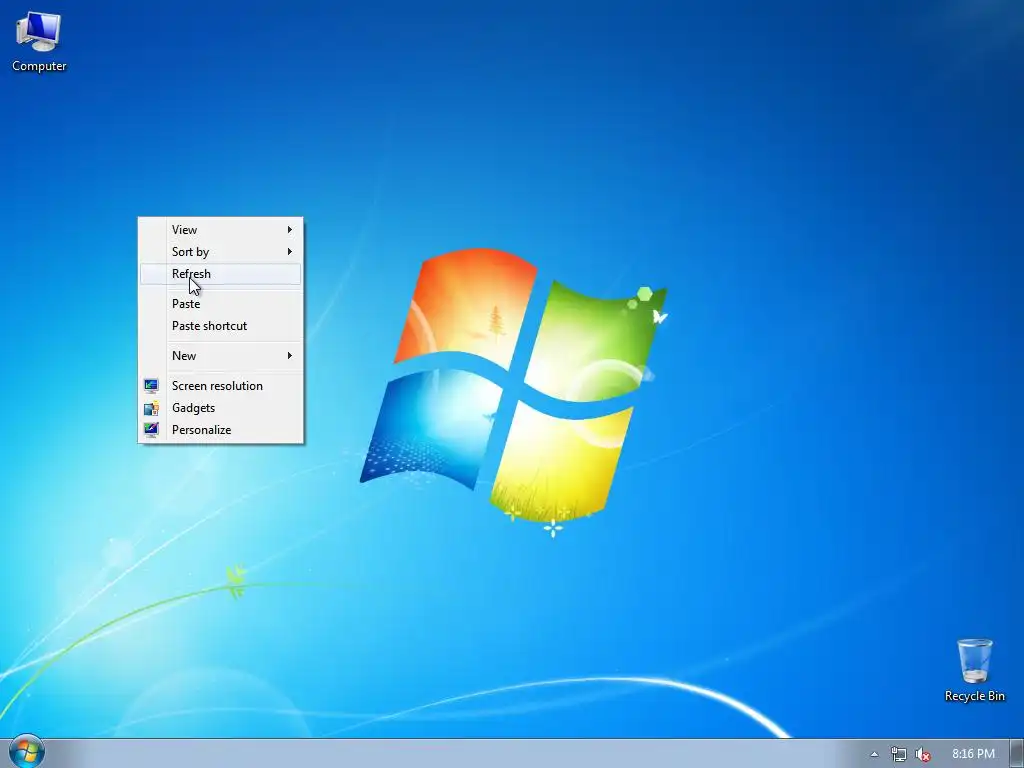Expand the New submenu arrow
Image resolution: width=1024 pixels, height=768 pixels.
click(x=289, y=355)
